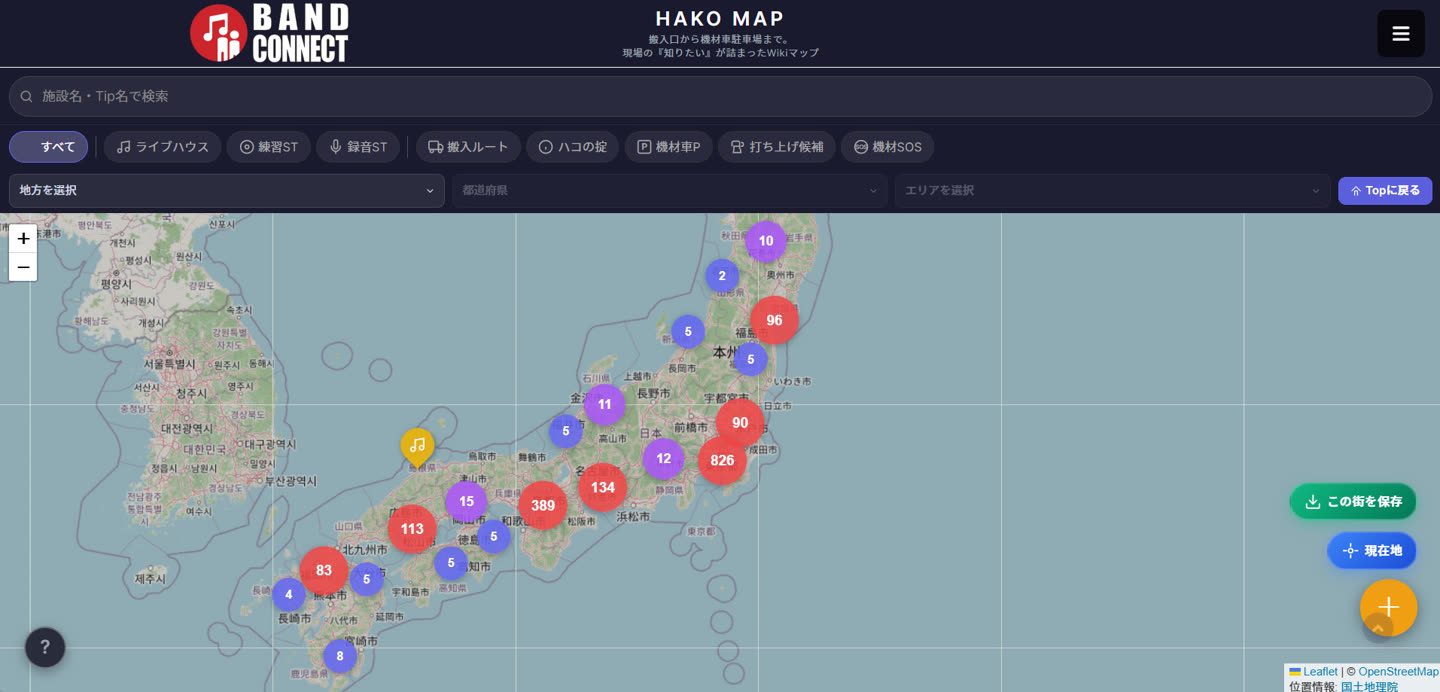Open the 地方を選択 dropdown
Image resolution: width=1440 pixels, height=692 pixels.
pos(227,190)
